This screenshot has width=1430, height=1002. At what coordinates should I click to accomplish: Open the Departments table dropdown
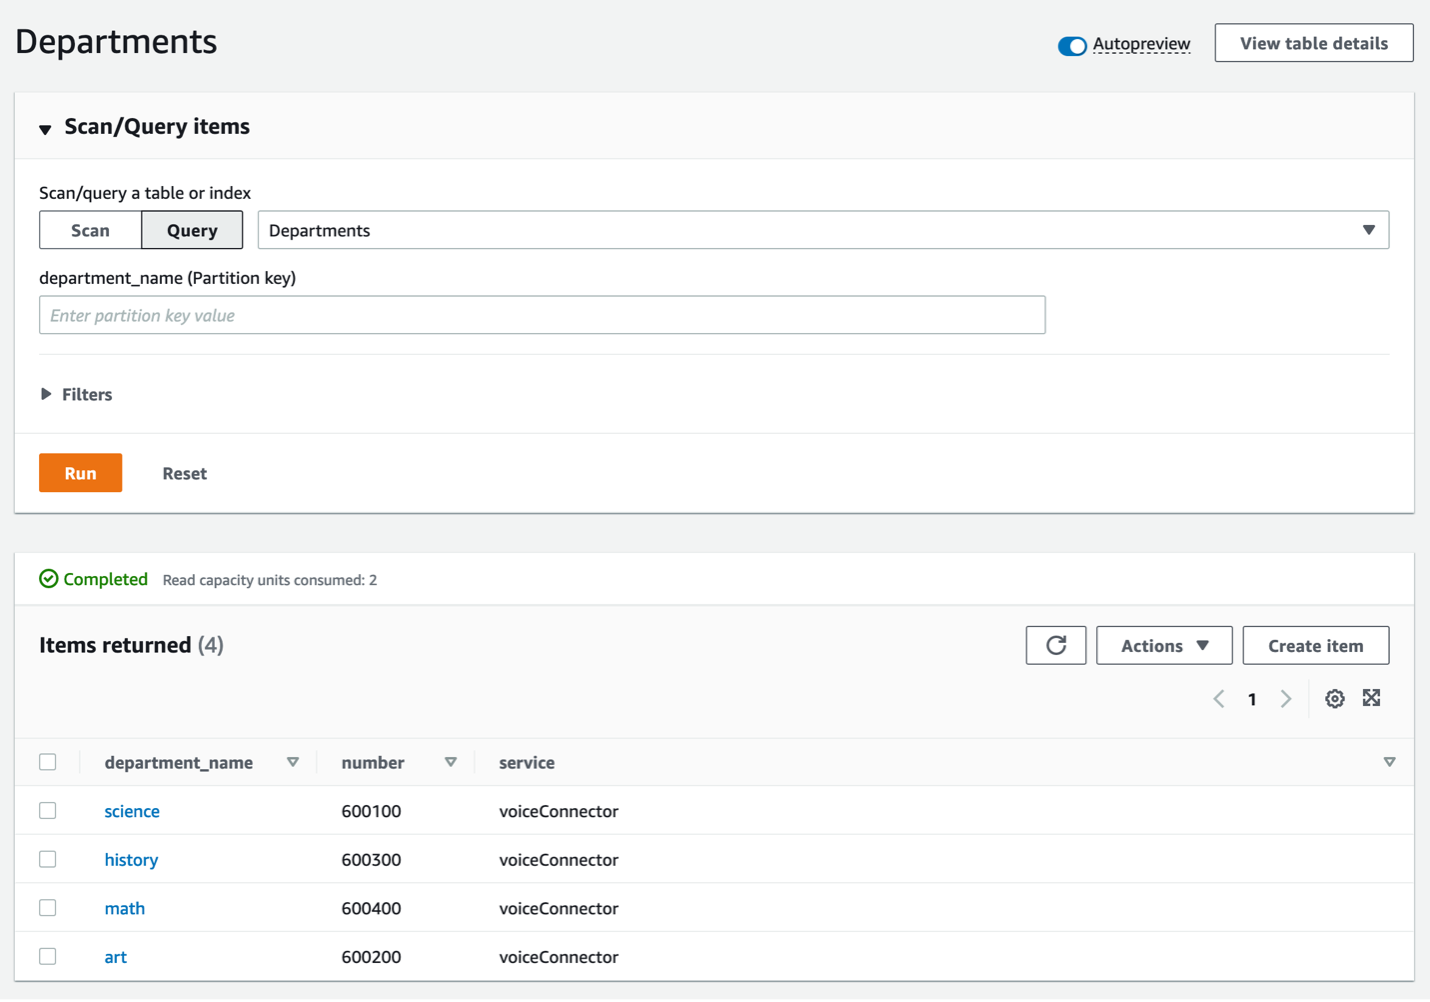[x=1368, y=230]
